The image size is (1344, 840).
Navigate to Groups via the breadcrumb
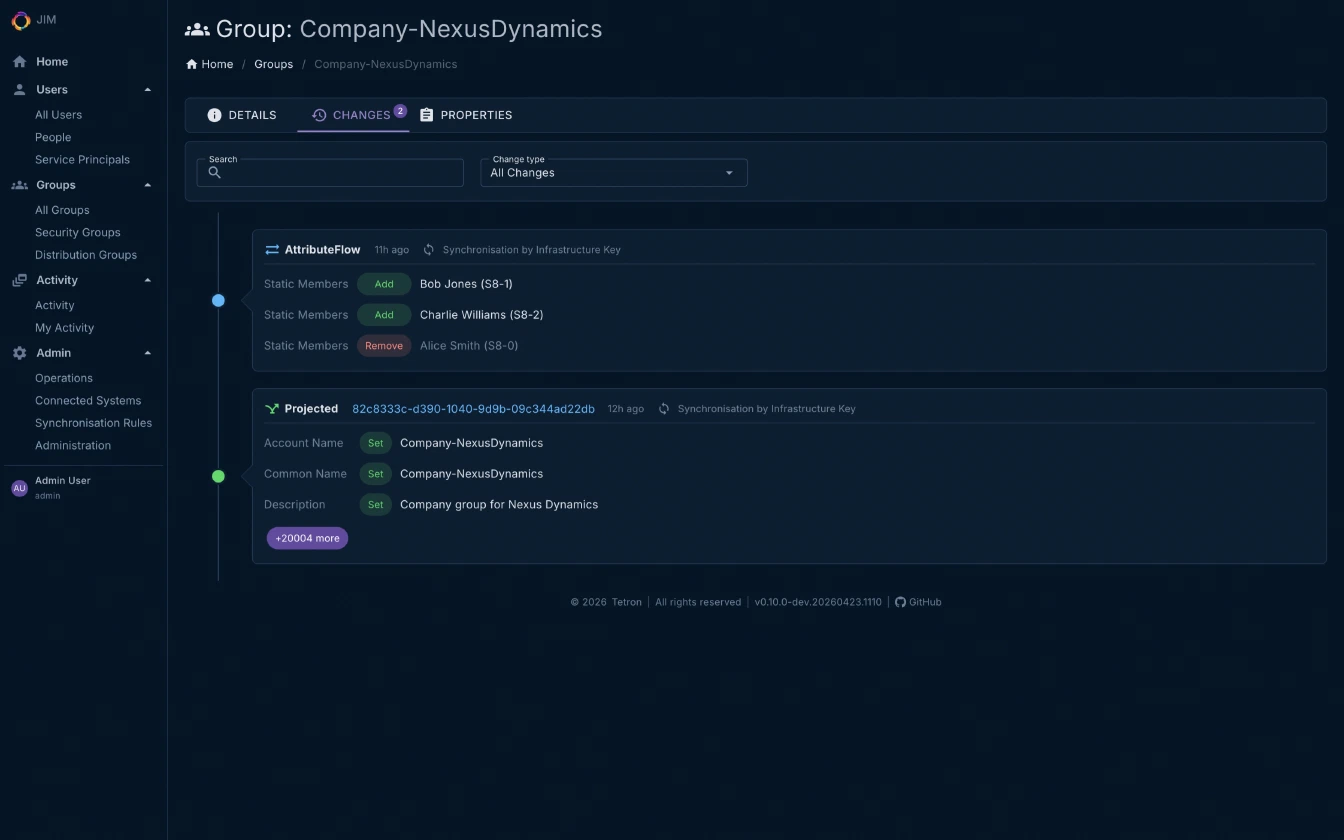point(273,63)
